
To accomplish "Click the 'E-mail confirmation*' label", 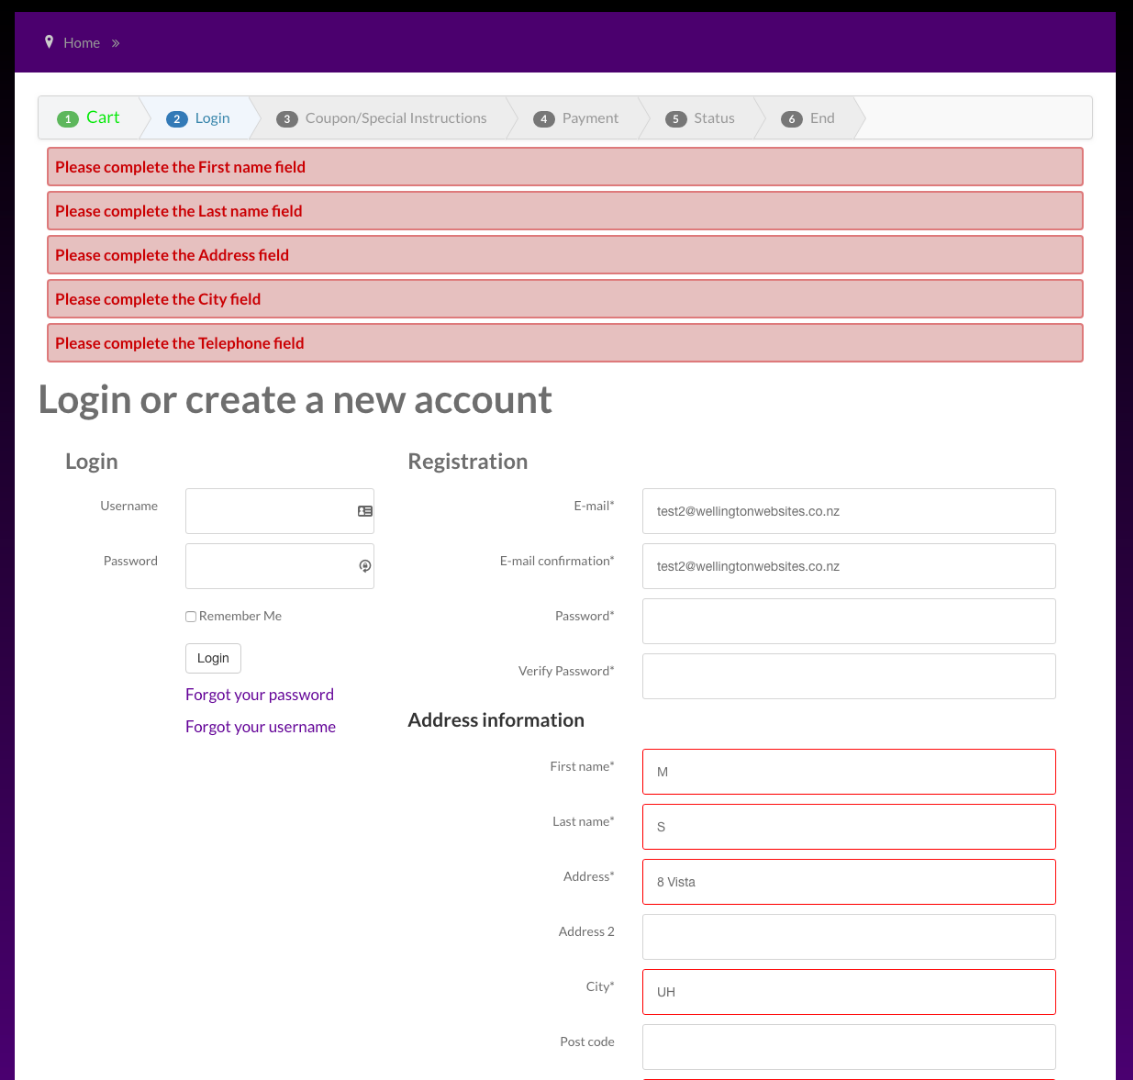I will click(x=557, y=561).
